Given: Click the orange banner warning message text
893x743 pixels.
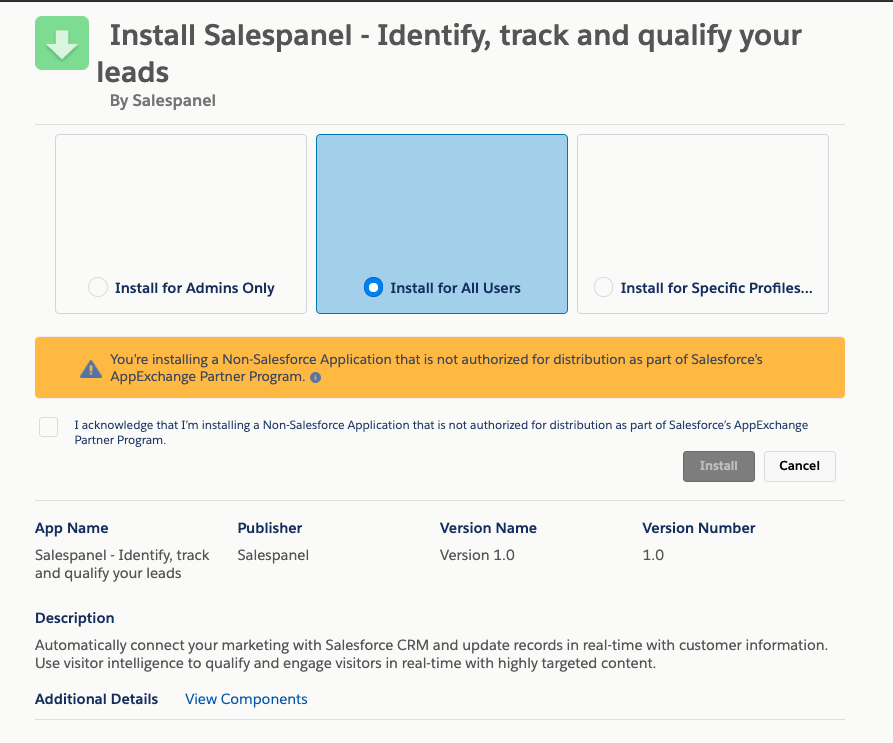Looking at the screenshot, I should click(x=436, y=368).
